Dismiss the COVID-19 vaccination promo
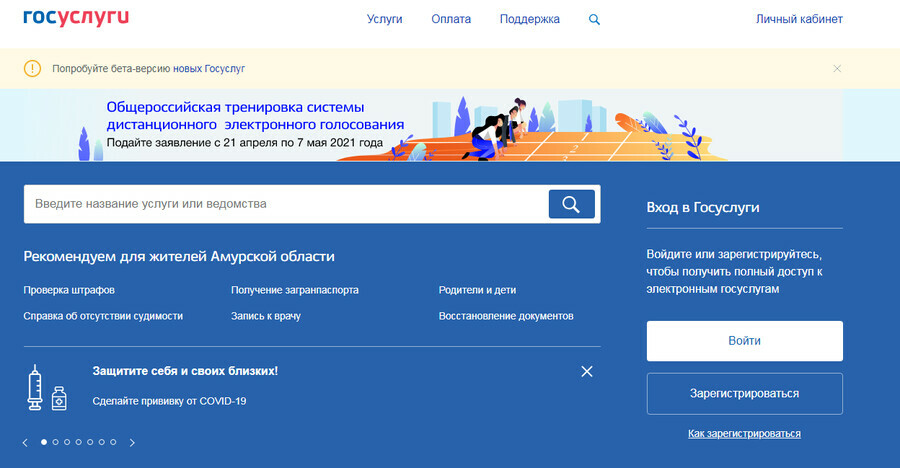900x468 pixels. (x=587, y=372)
